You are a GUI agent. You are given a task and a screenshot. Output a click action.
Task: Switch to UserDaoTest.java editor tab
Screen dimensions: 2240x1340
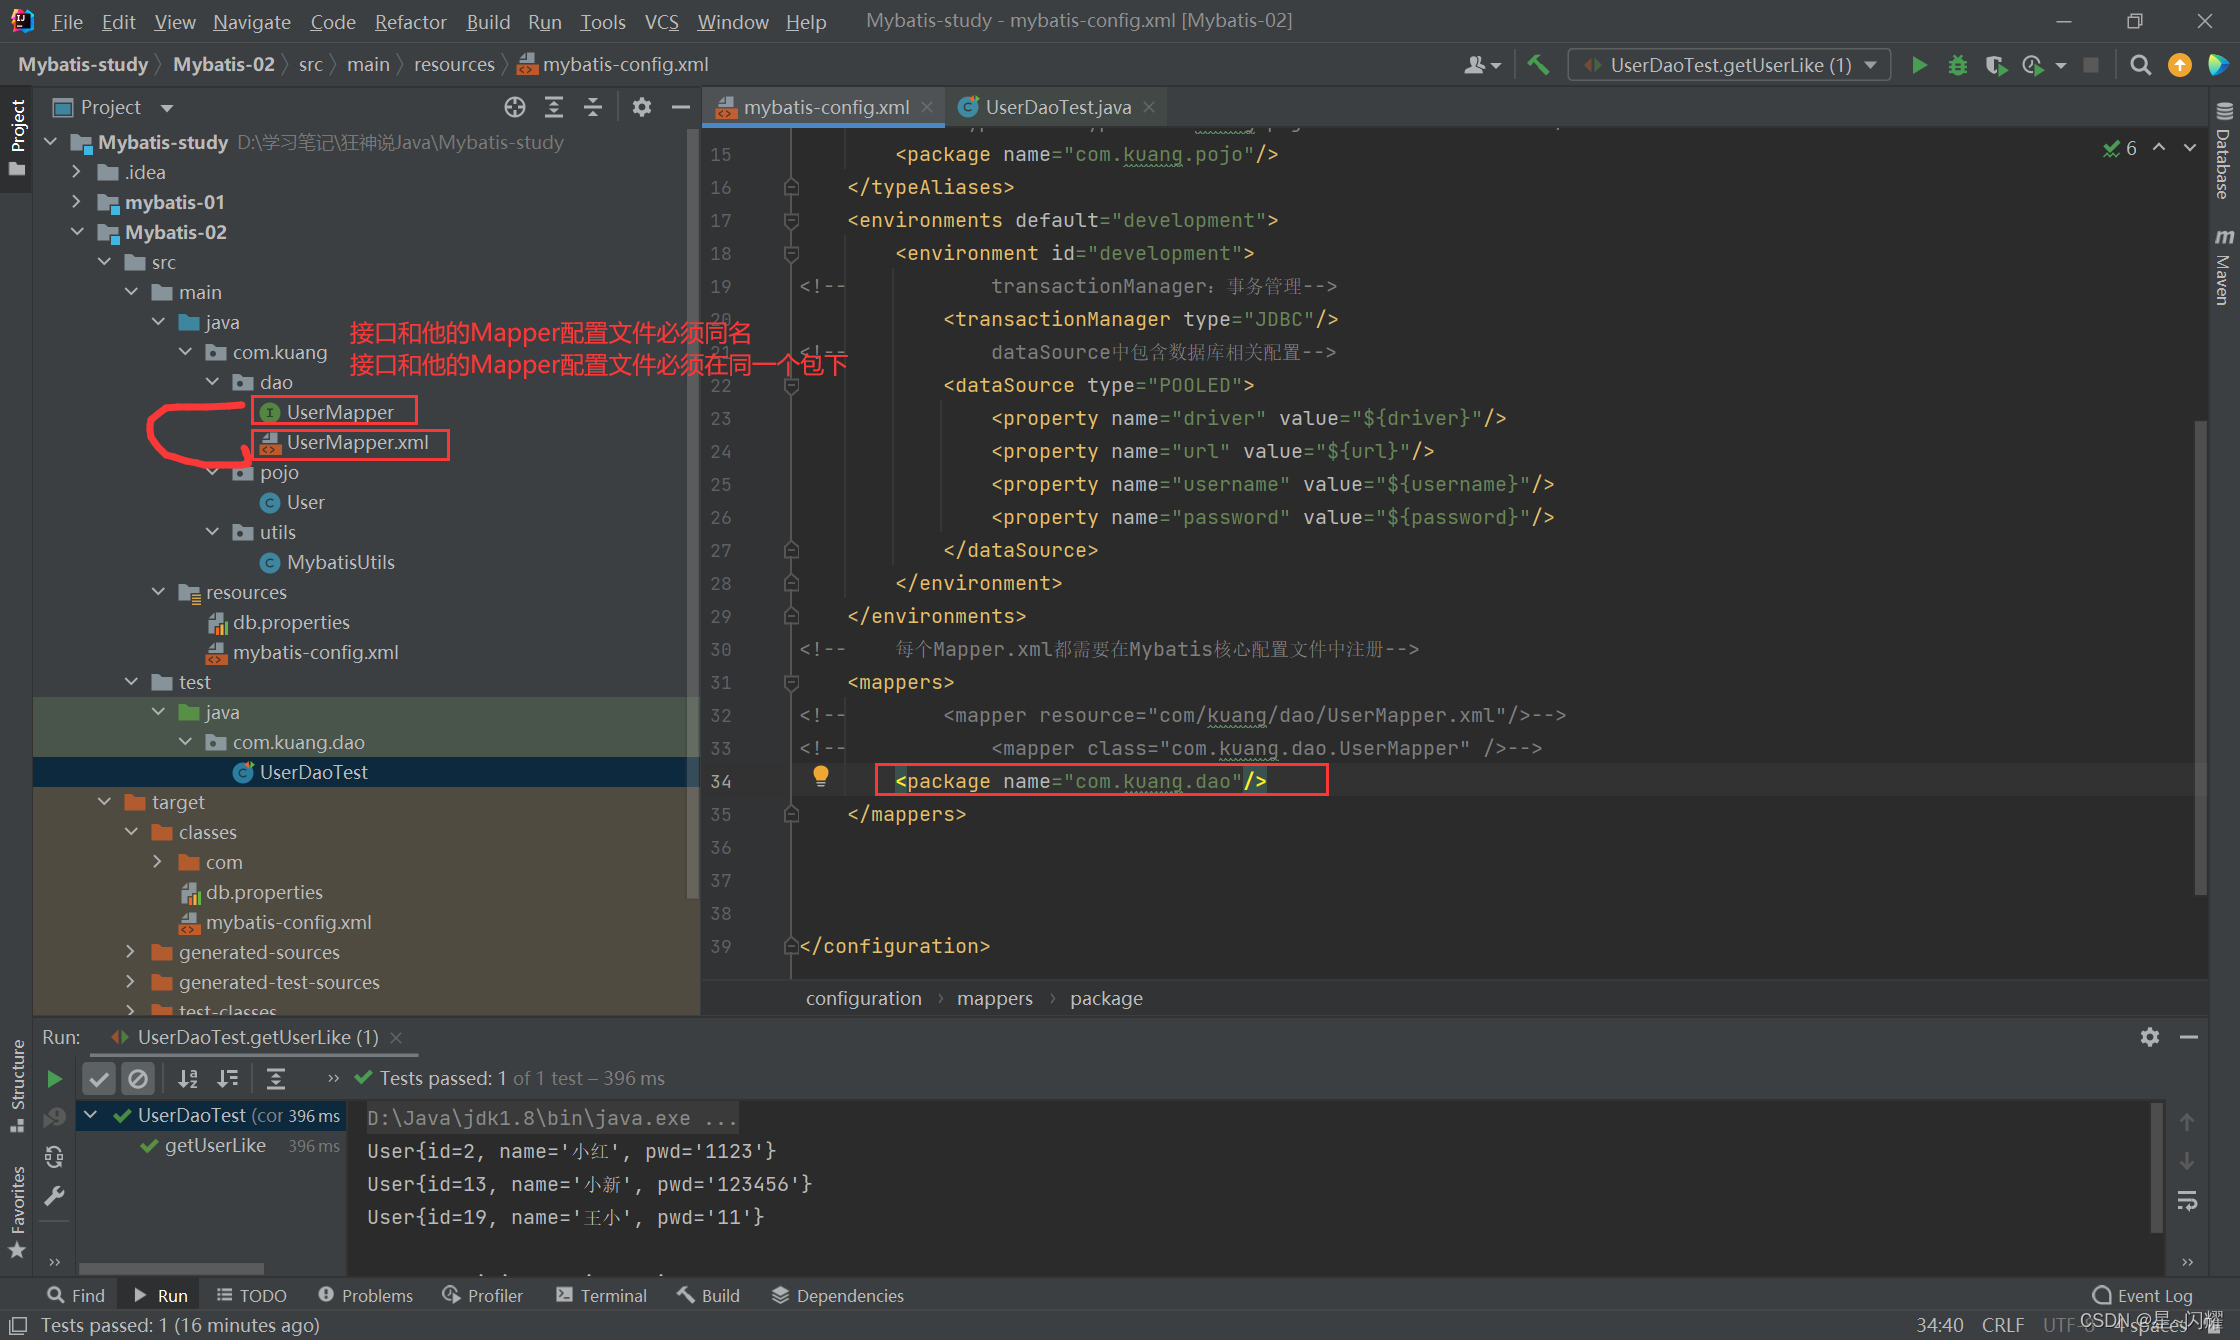point(1057,107)
